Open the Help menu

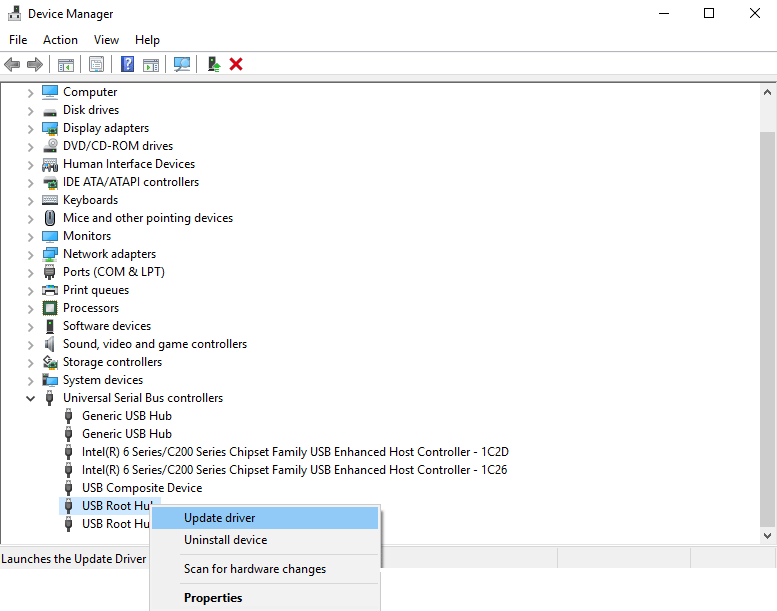pyautogui.click(x=147, y=40)
